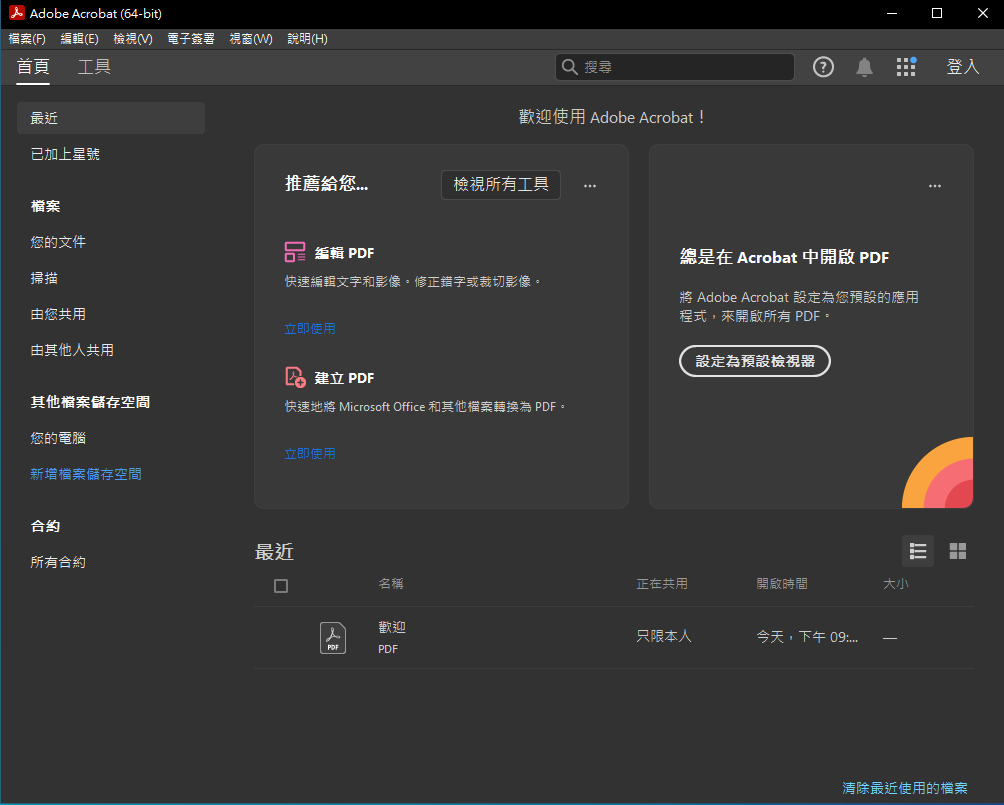The width and height of the screenshot is (1004, 805).
Task: Open the 視窗(W) menu
Action: tap(250, 39)
